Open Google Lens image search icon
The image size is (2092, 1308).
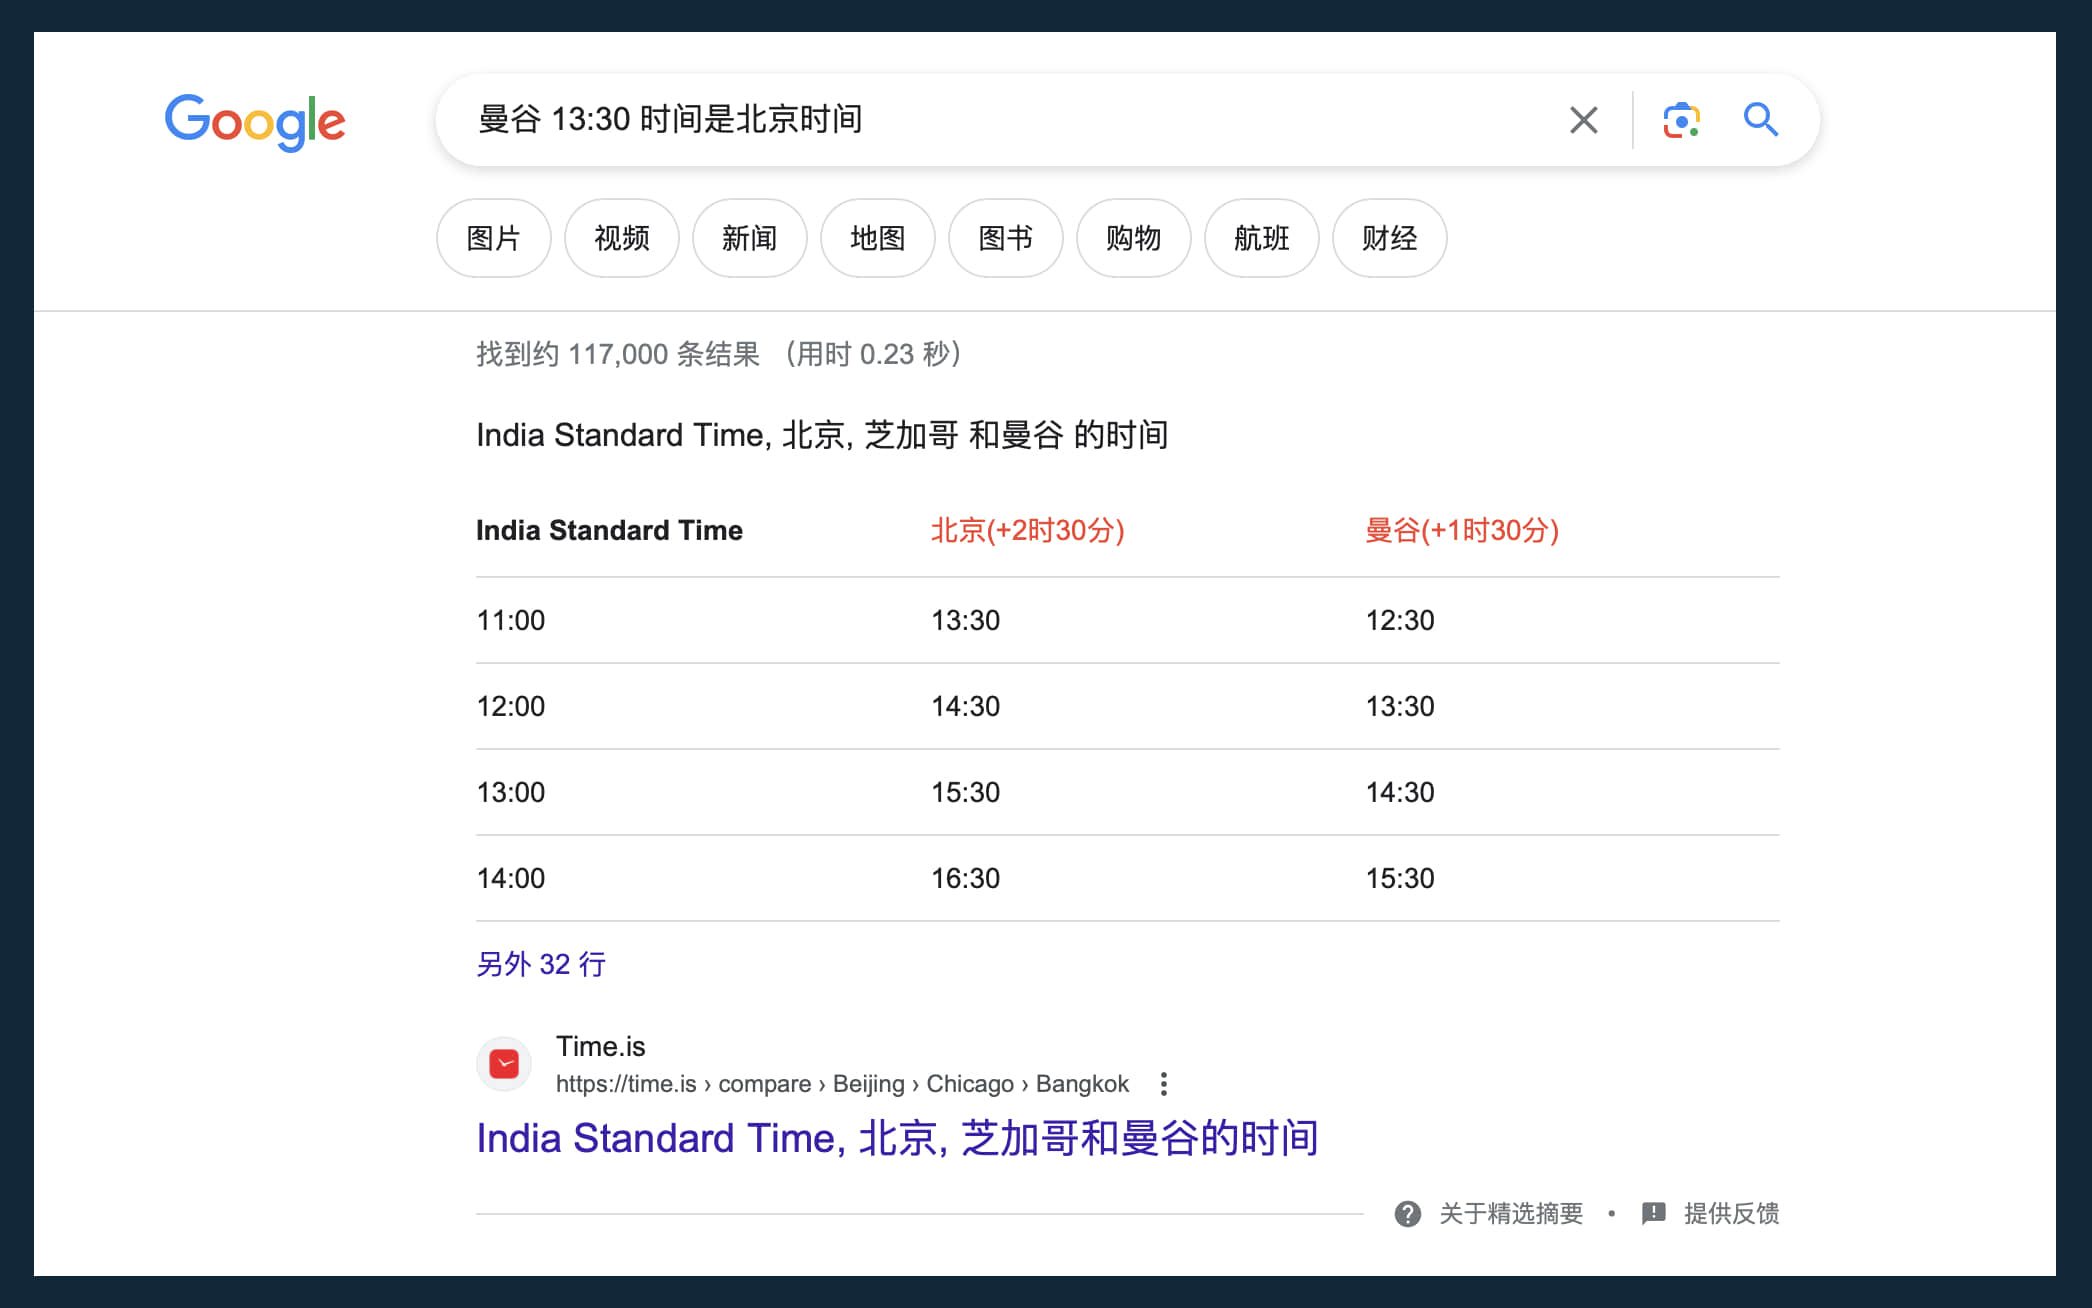click(x=1681, y=120)
